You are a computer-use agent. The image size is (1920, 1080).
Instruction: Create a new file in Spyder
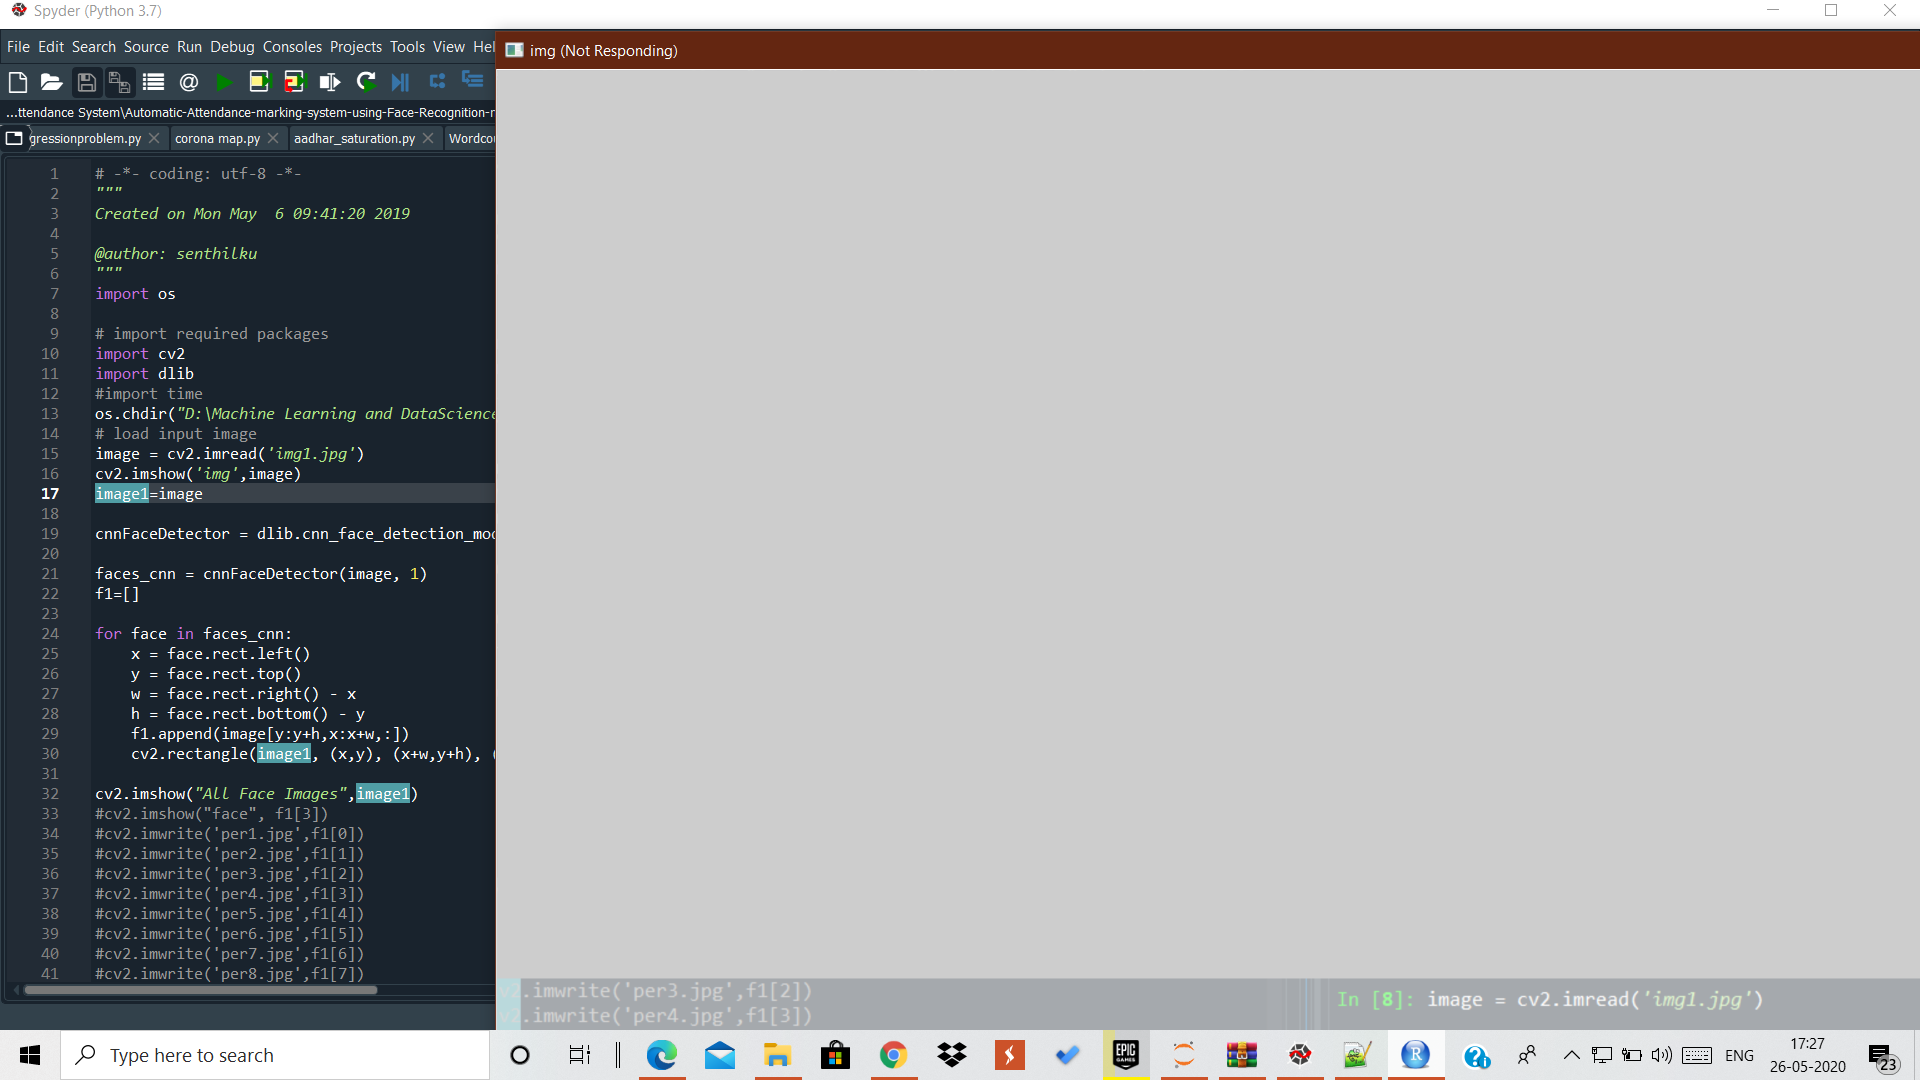click(x=17, y=82)
